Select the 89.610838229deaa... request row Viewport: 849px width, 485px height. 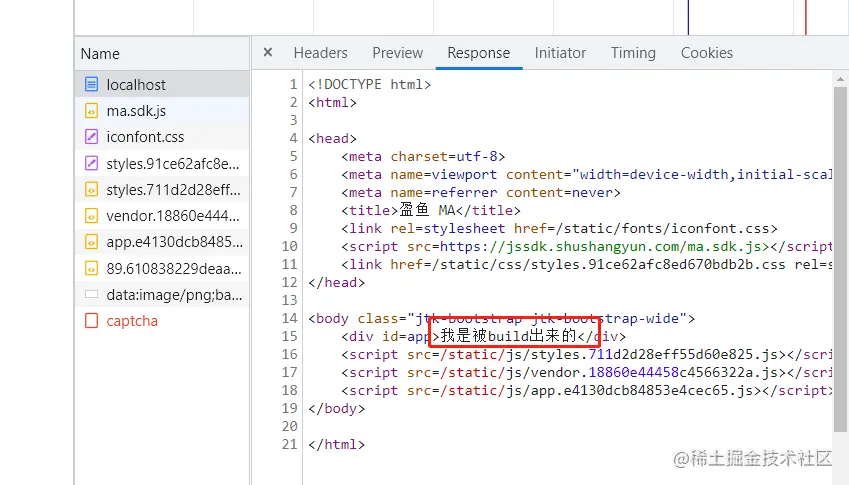click(x=162, y=268)
